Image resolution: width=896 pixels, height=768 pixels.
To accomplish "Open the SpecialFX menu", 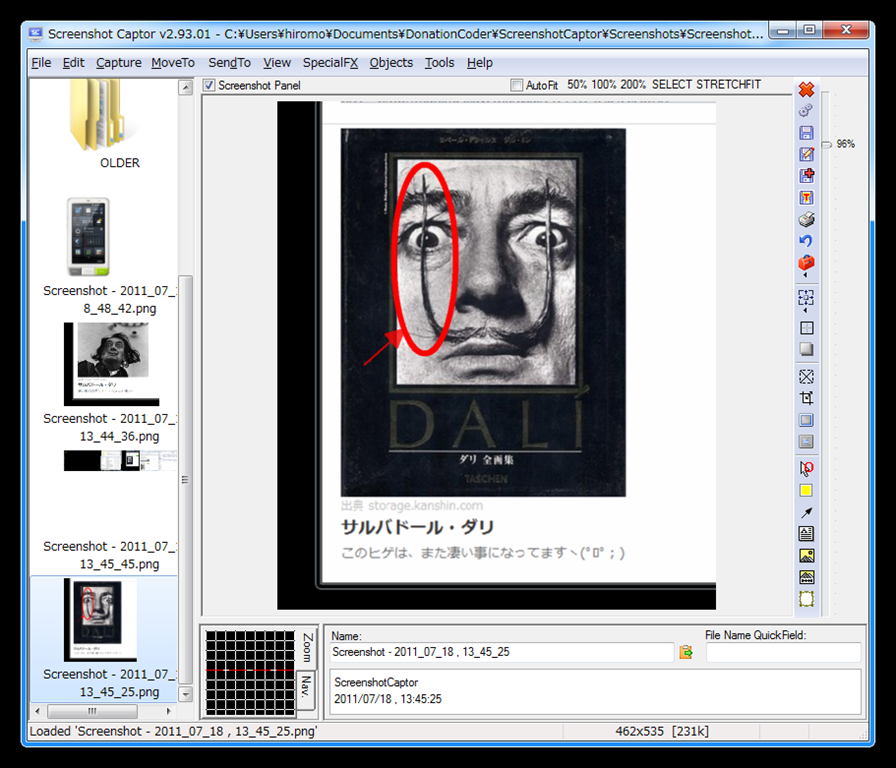I will 330,63.
